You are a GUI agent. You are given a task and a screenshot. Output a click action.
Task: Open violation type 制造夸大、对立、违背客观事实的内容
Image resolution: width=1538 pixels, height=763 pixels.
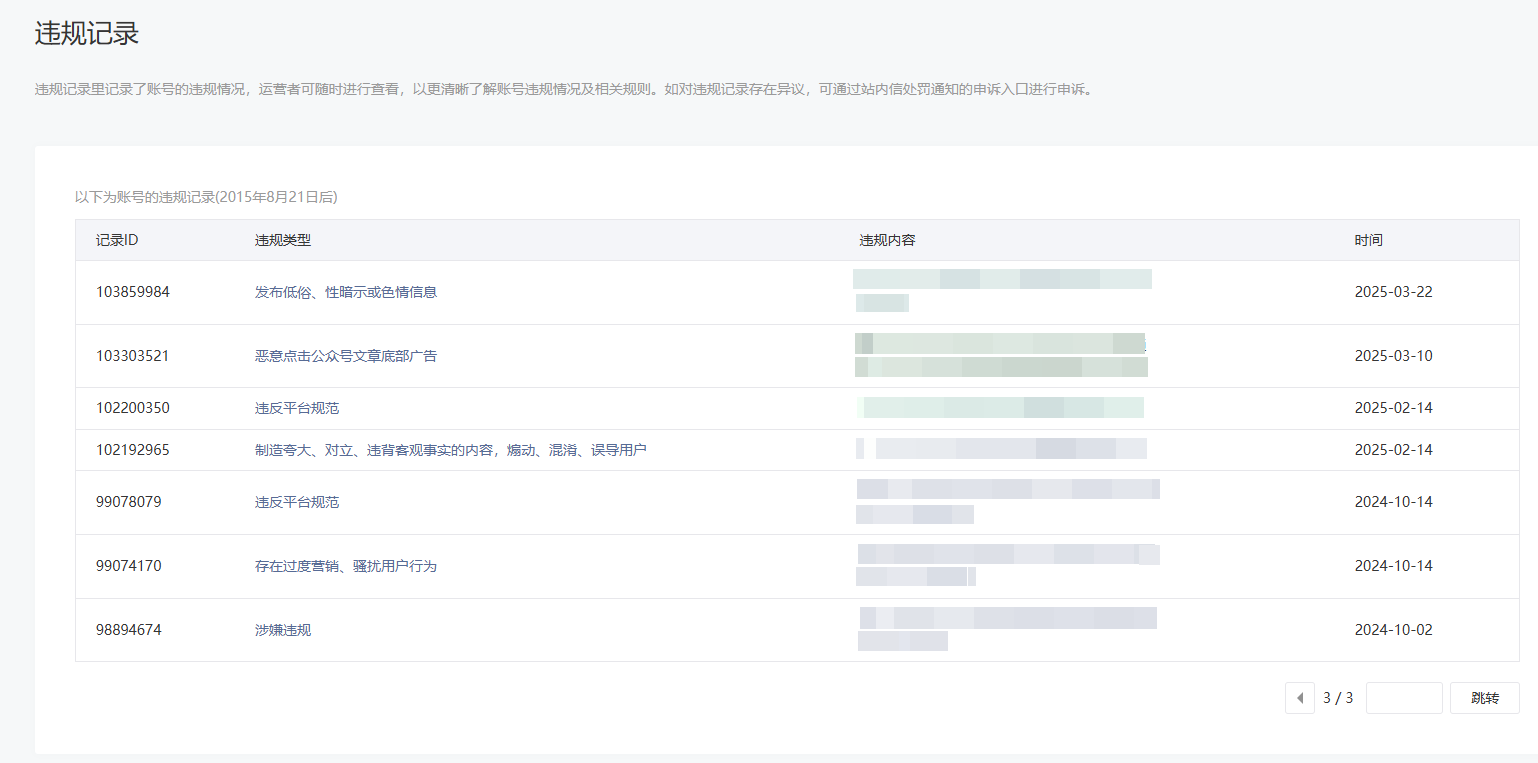point(451,450)
